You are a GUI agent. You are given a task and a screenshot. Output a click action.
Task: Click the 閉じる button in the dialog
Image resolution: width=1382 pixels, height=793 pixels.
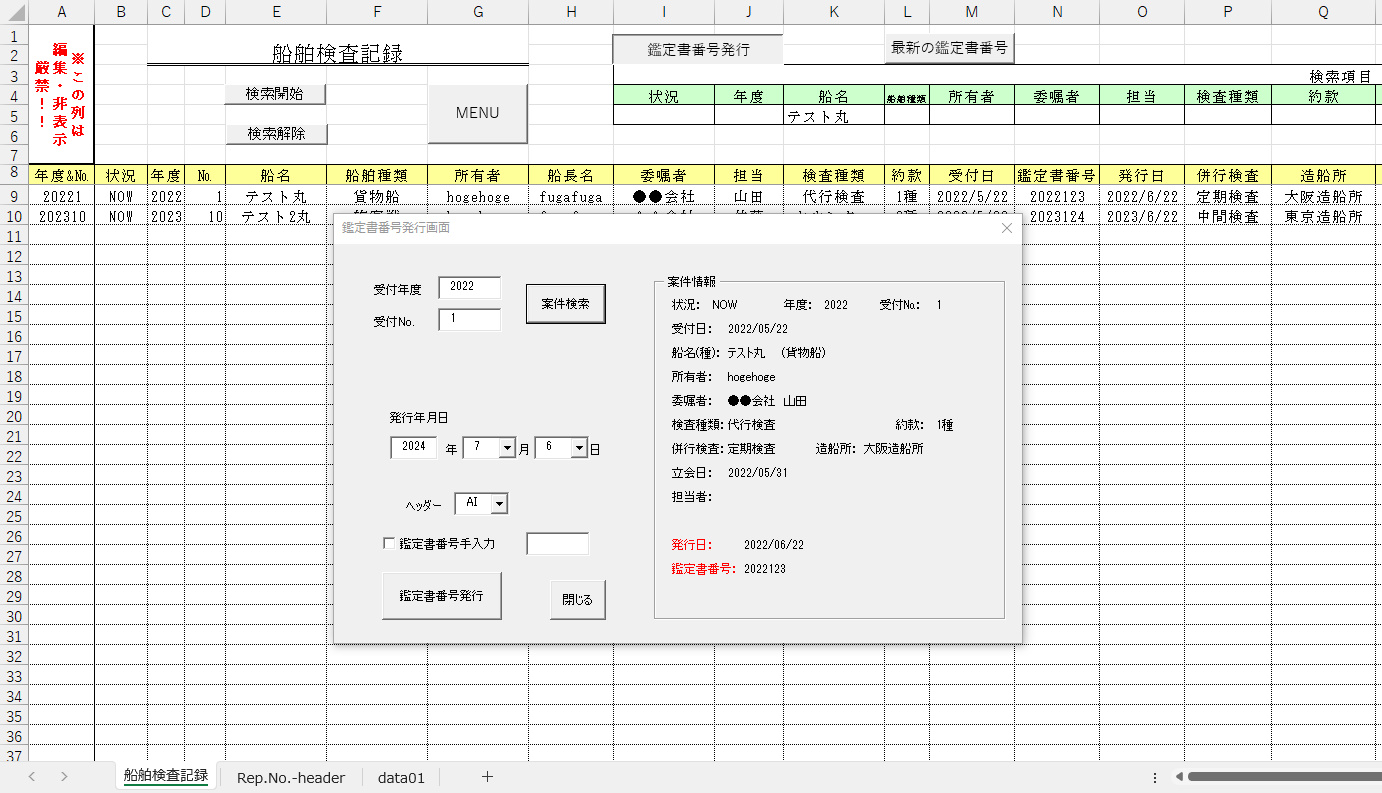click(577, 600)
